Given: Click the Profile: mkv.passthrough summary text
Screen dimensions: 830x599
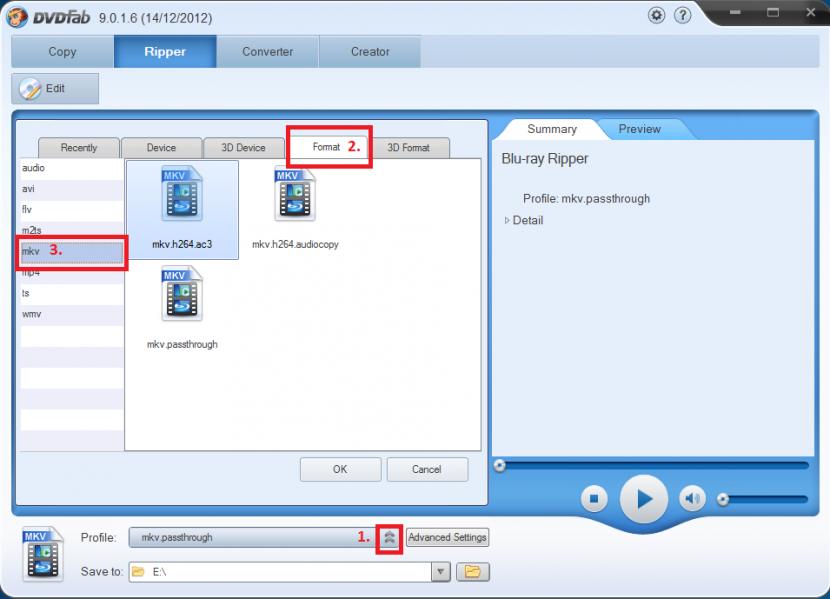Looking at the screenshot, I should [x=586, y=198].
